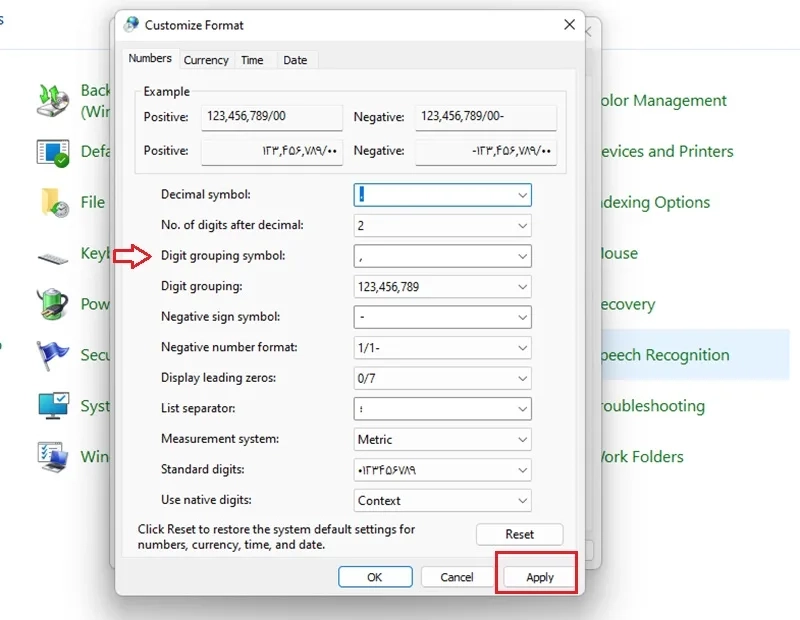
Task: Switch to the Date tab
Action: [x=295, y=60]
